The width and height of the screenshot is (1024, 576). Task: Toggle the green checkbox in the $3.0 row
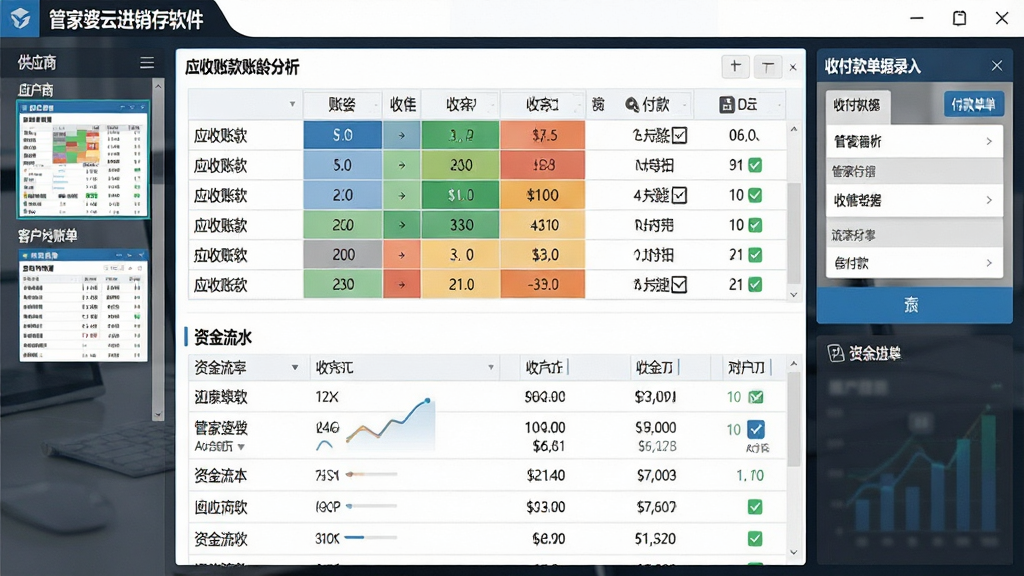tap(755, 255)
